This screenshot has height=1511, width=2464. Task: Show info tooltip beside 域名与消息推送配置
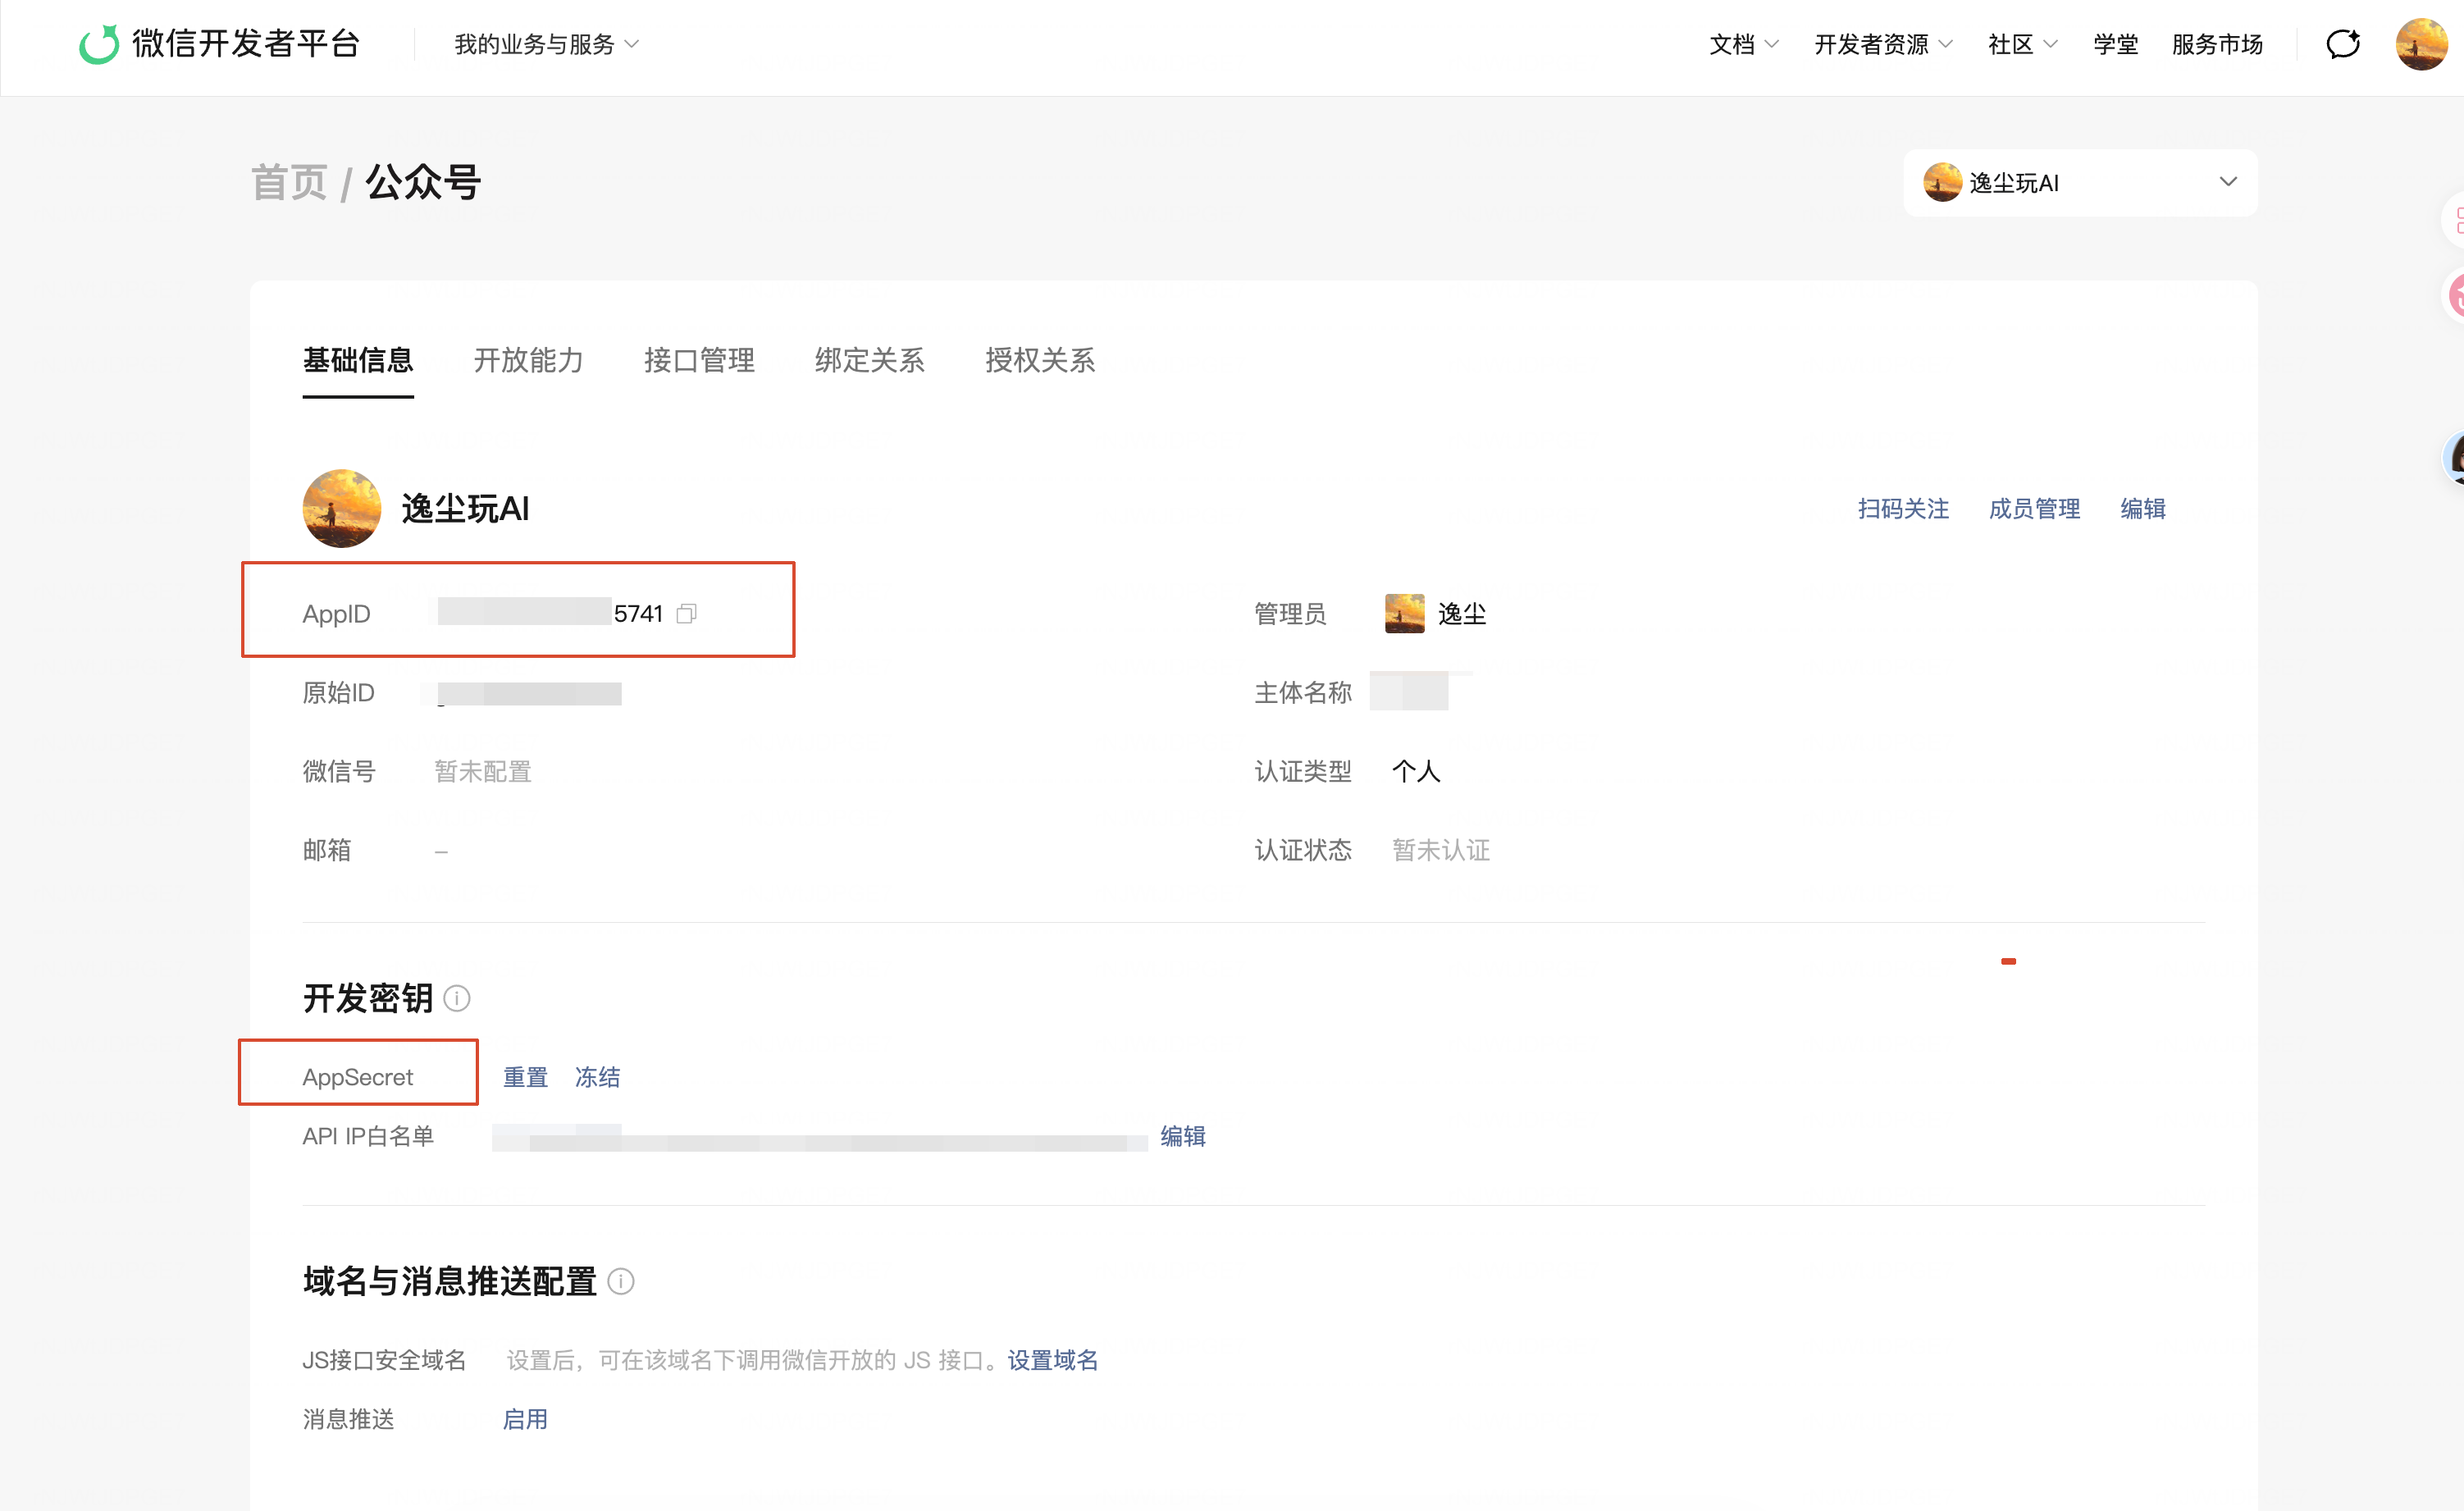coord(621,1281)
